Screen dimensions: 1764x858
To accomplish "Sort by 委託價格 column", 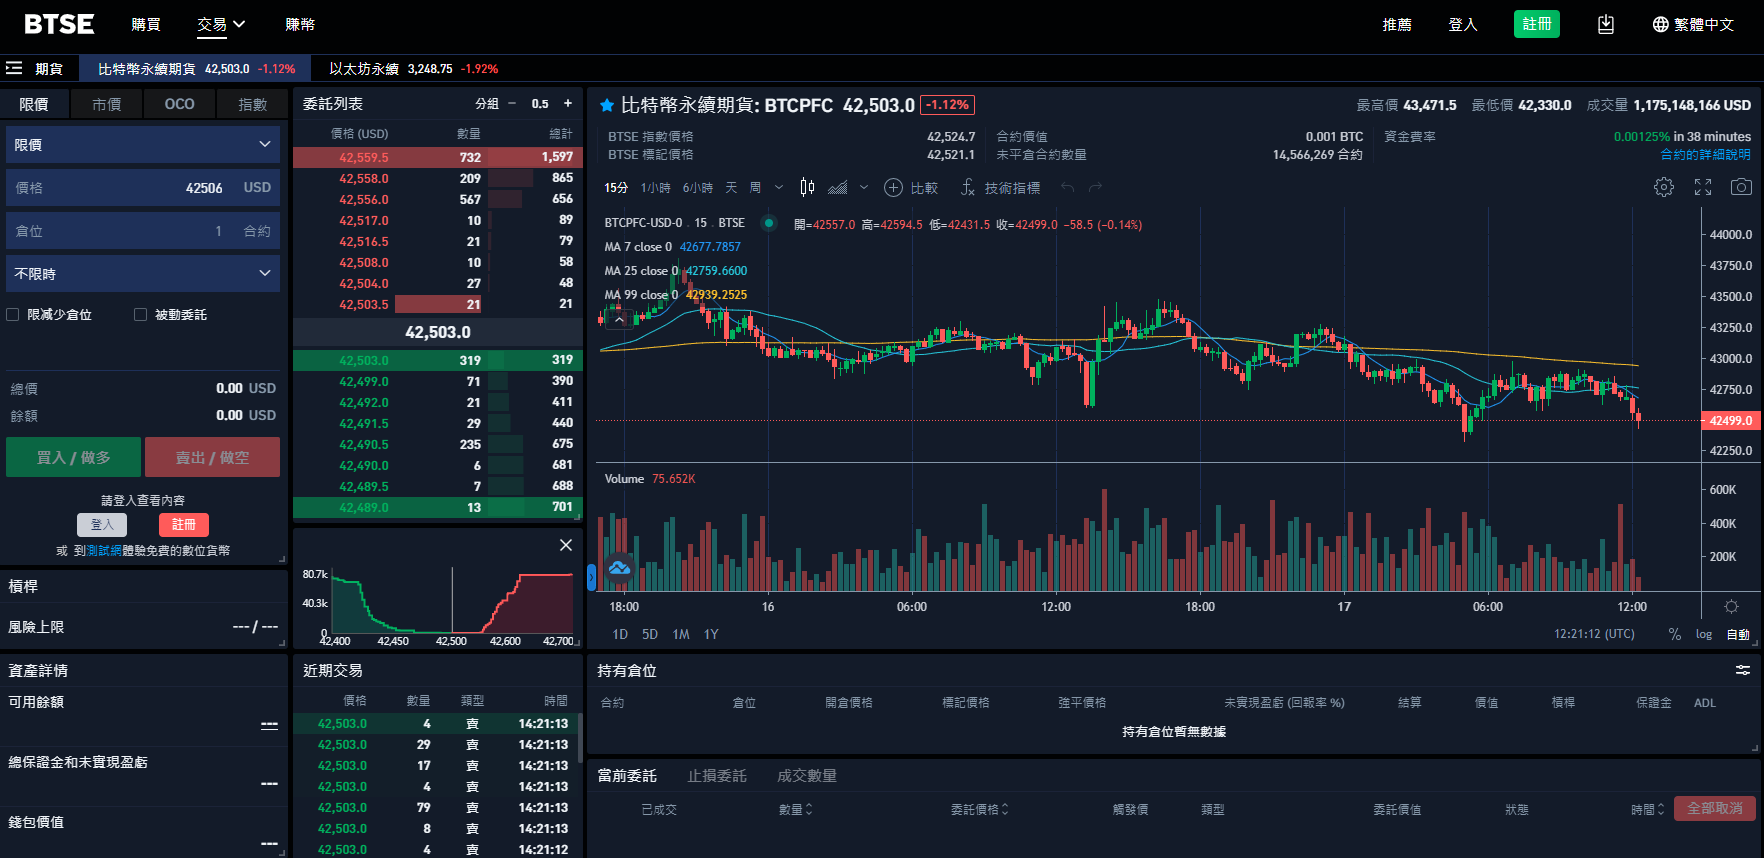I will [979, 809].
